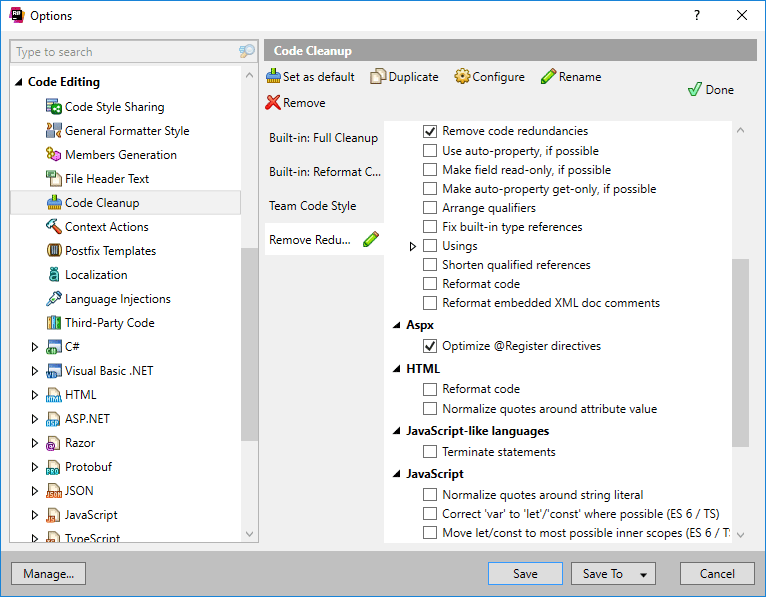
Task: Click the pencil icon beside Remove Redundancies profile
Action: [371, 239]
